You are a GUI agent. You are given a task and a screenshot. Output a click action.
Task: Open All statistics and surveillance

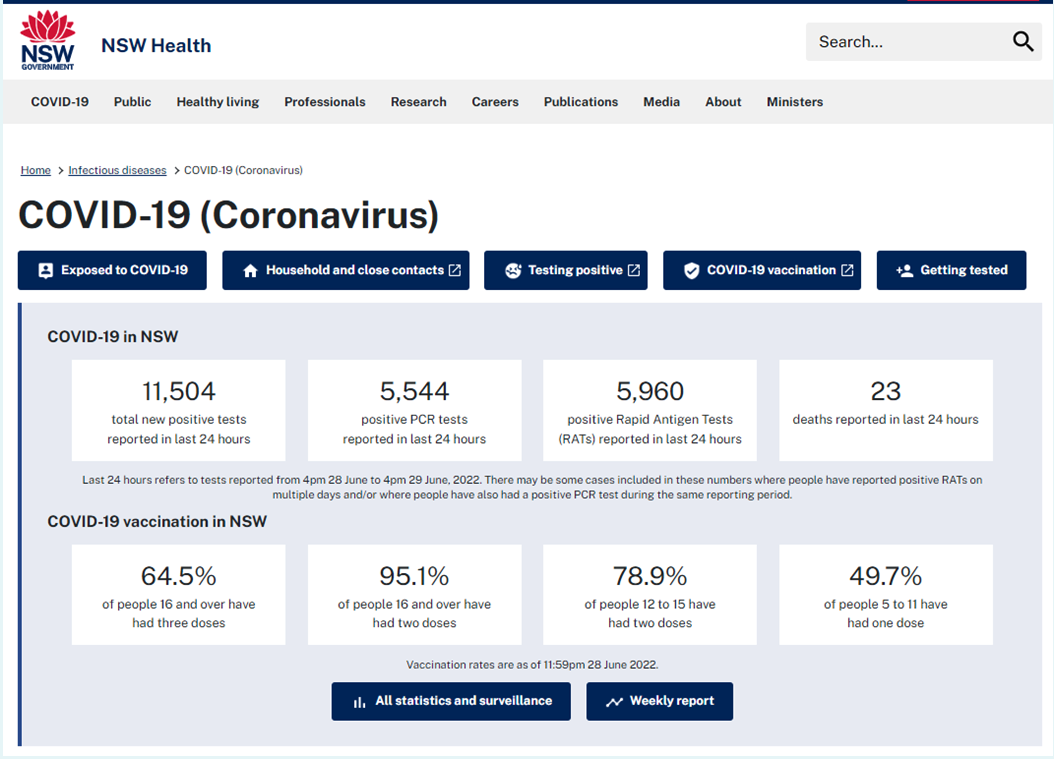point(451,701)
